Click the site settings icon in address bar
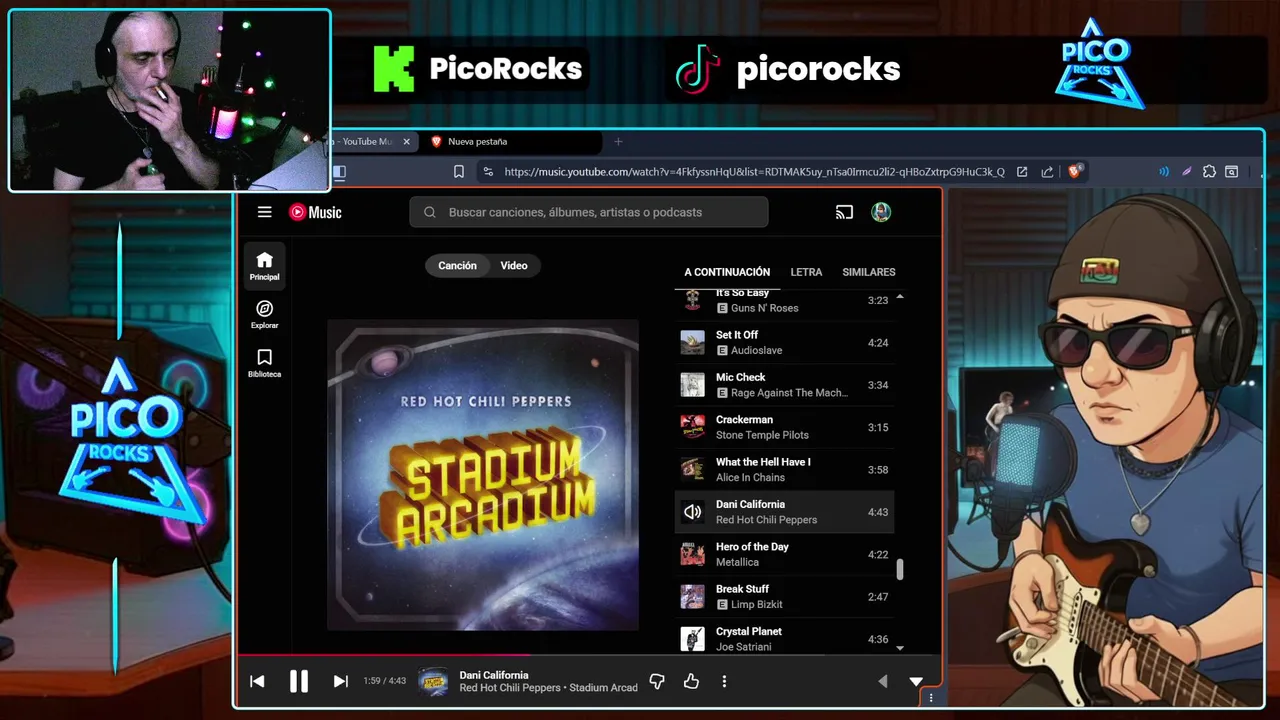The height and width of the screenshot is (720, 1280). 488,172
